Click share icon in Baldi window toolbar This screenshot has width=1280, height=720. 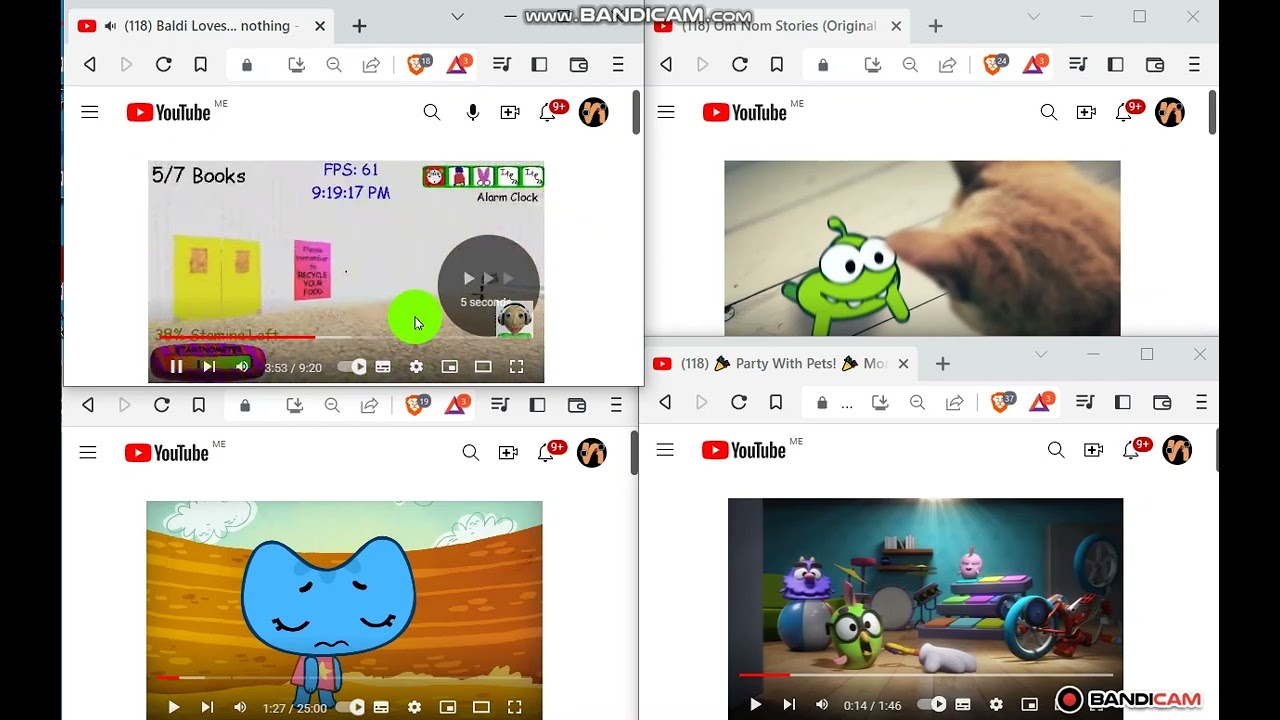point(371,65)
